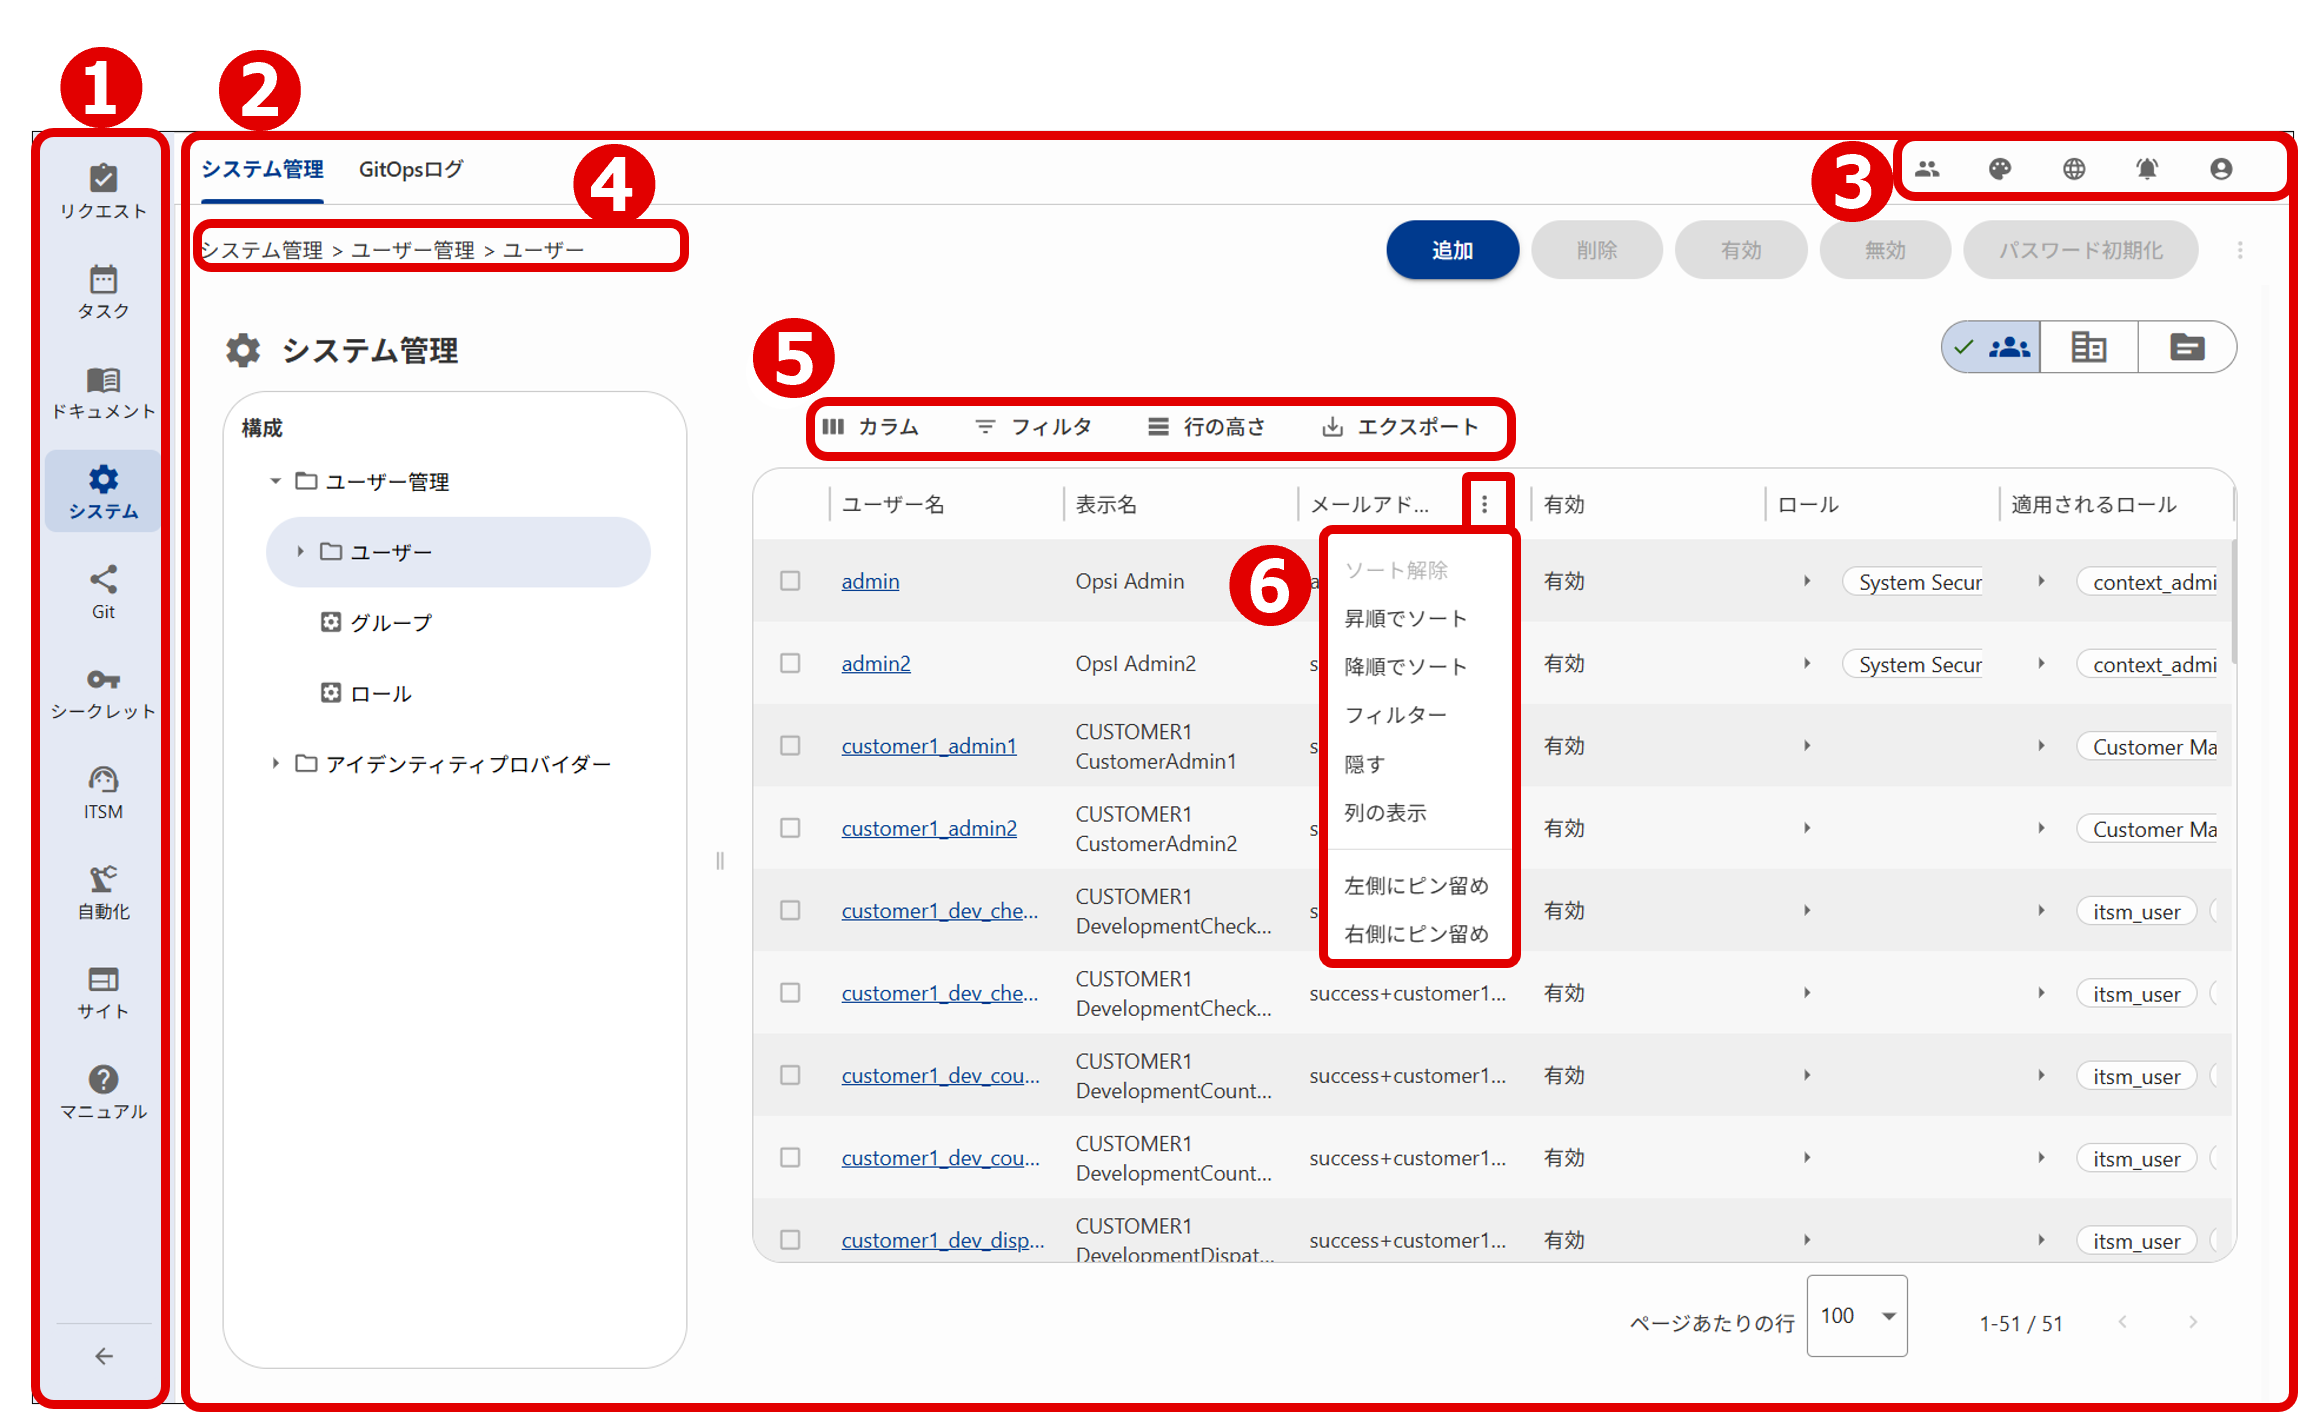
Task: Choose 昇順でソート from the column menu
Action: click(1405, 619)
